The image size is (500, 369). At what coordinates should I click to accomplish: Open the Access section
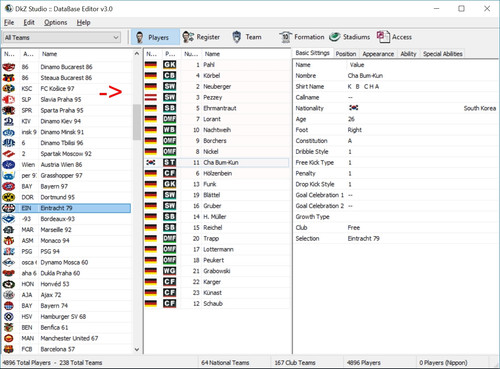(x=394, y=37)
